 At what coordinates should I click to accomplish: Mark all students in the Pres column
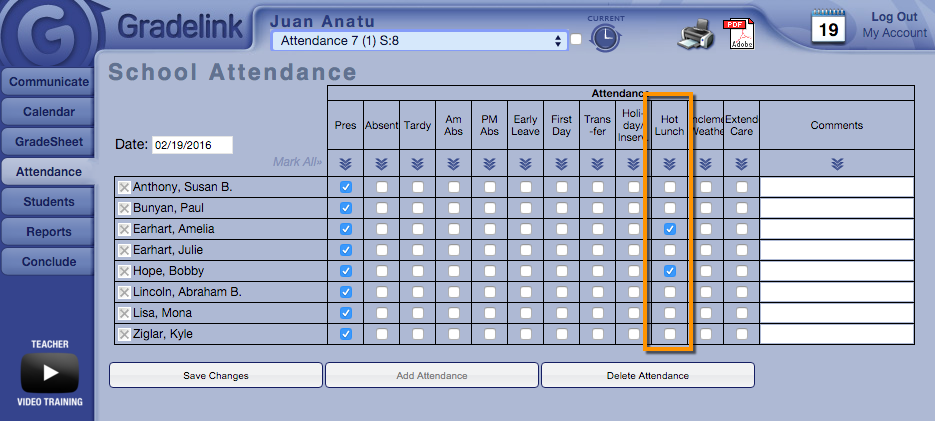click(345, 163)
